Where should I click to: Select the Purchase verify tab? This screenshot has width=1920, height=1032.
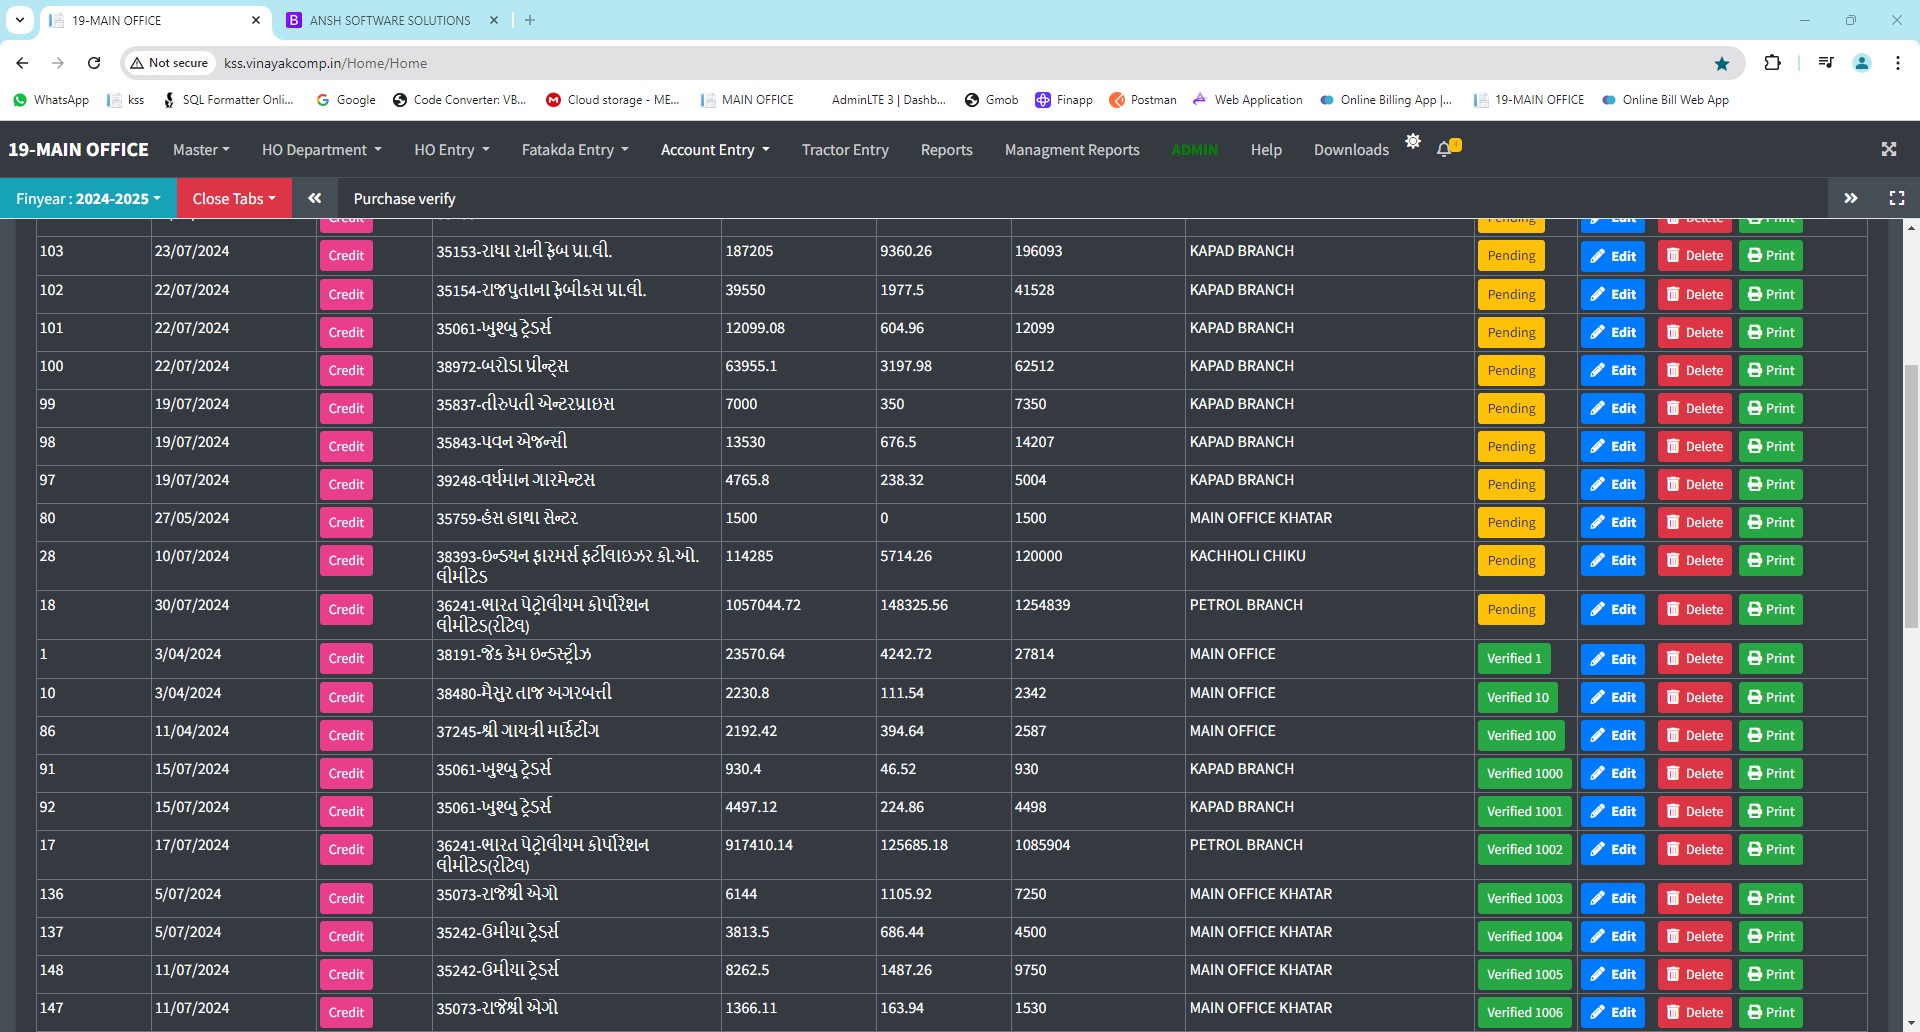click(x=404, y=198)
